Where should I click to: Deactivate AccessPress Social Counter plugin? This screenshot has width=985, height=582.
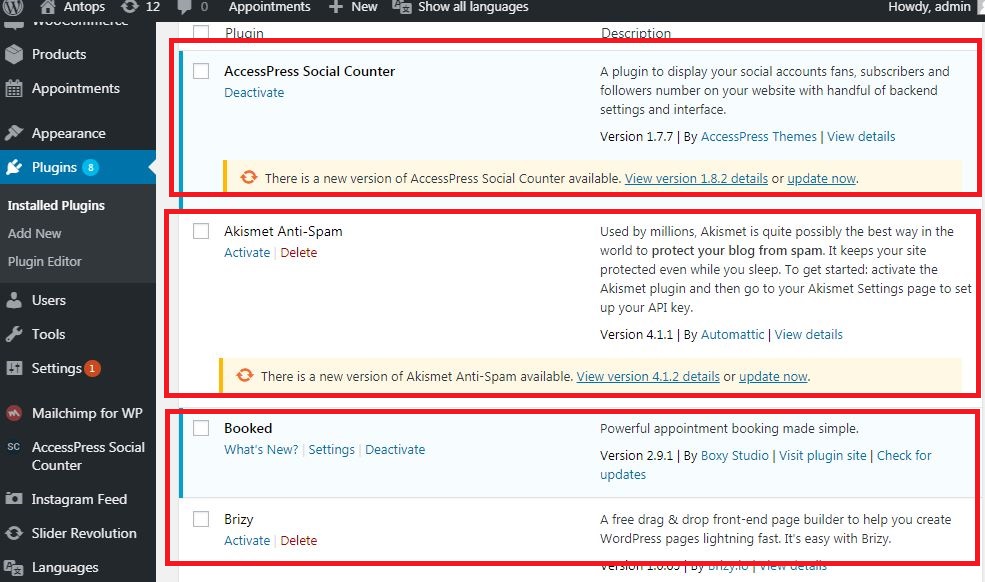[254, 92]
